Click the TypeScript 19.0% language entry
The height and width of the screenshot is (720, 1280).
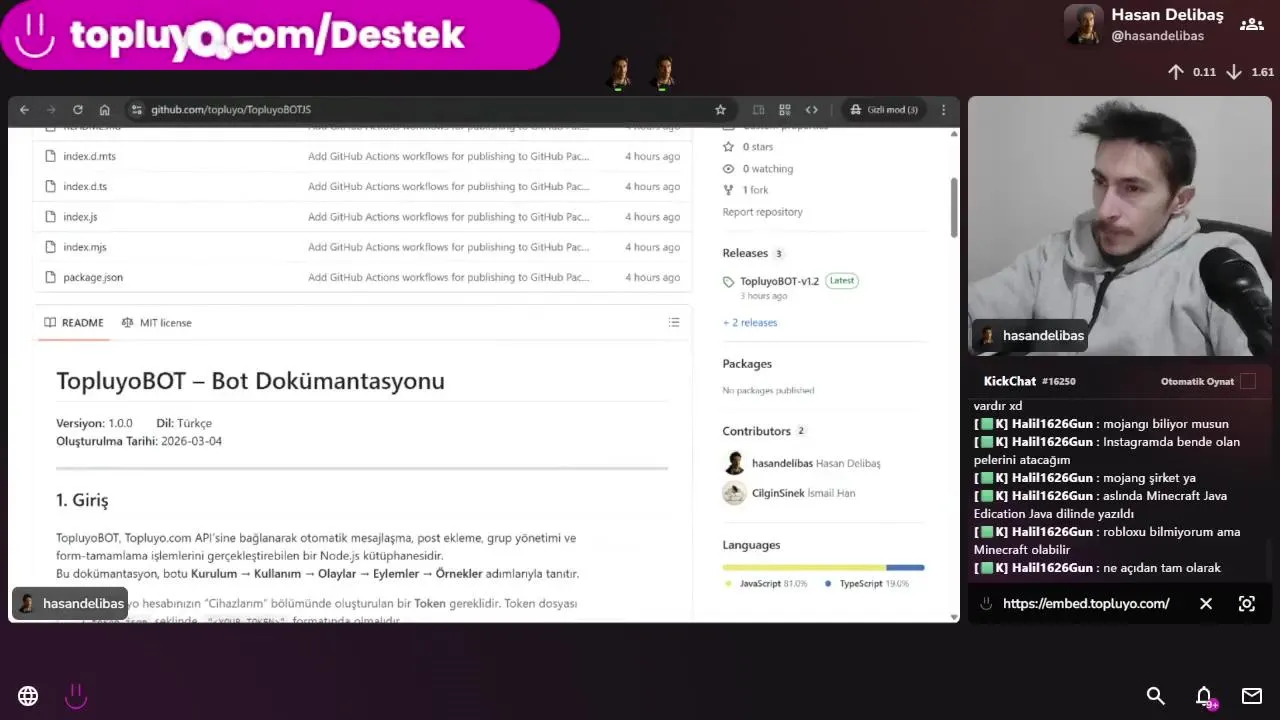tap(866, 583)
